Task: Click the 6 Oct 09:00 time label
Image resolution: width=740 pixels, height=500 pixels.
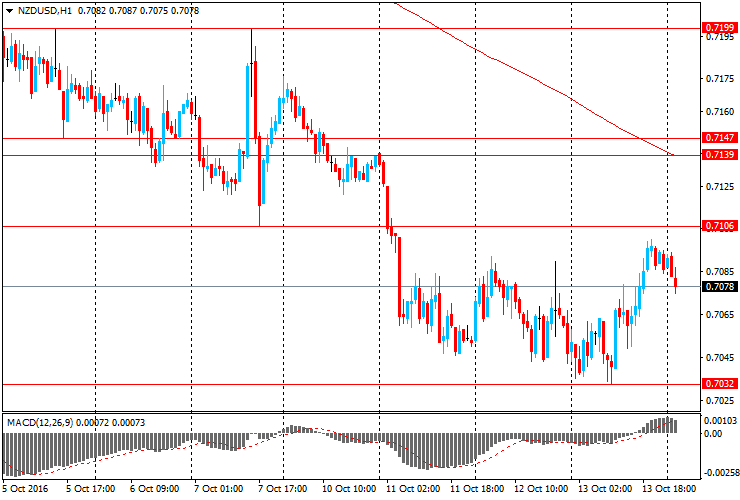Action: pyautogui.click(x=154, y=489)
